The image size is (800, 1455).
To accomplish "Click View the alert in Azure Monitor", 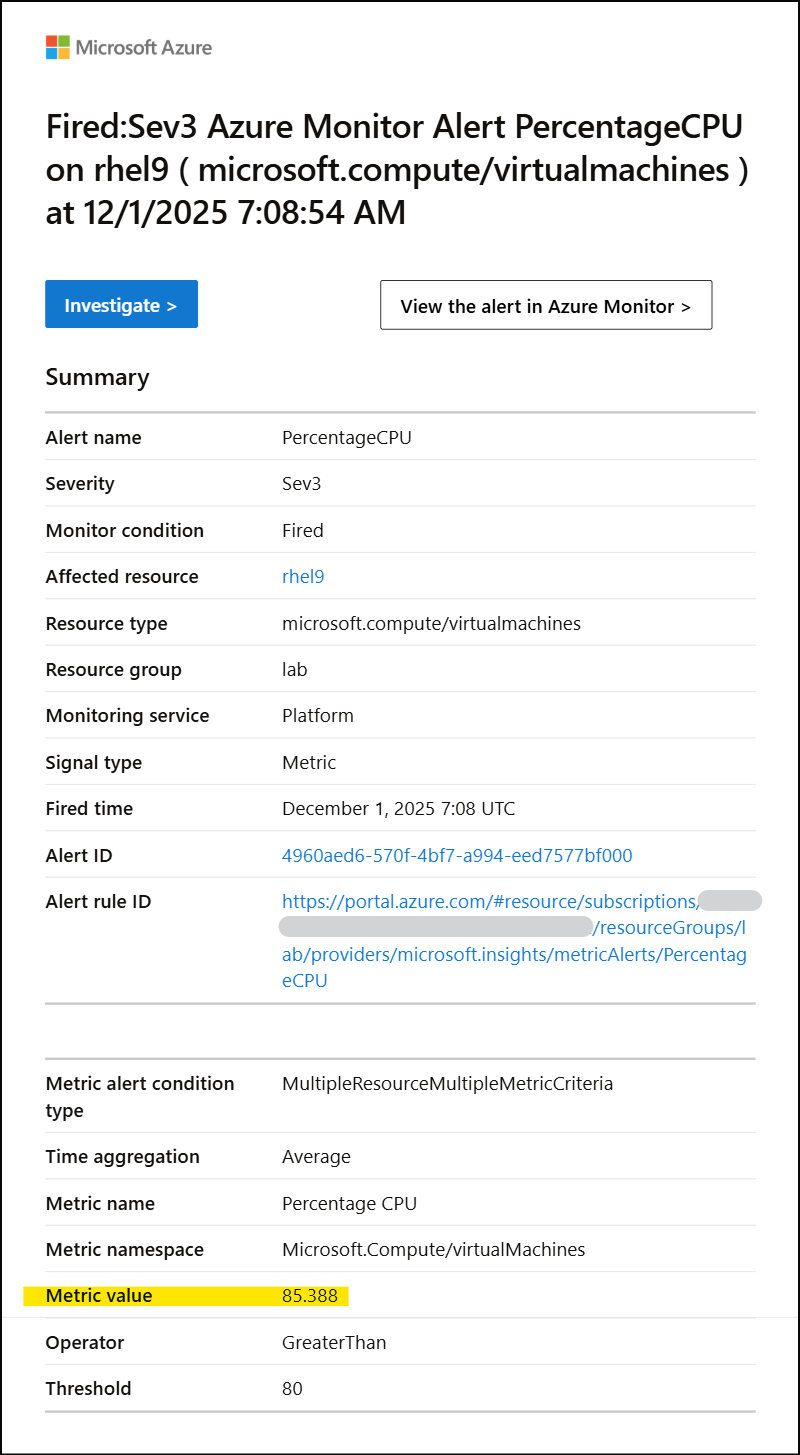I will coord(546,305).
